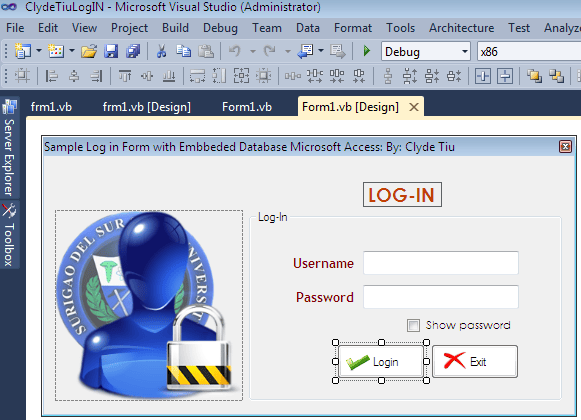This screenshot has height=420, width=581.
Task: Open the View menu
Action: click(84, 28)
